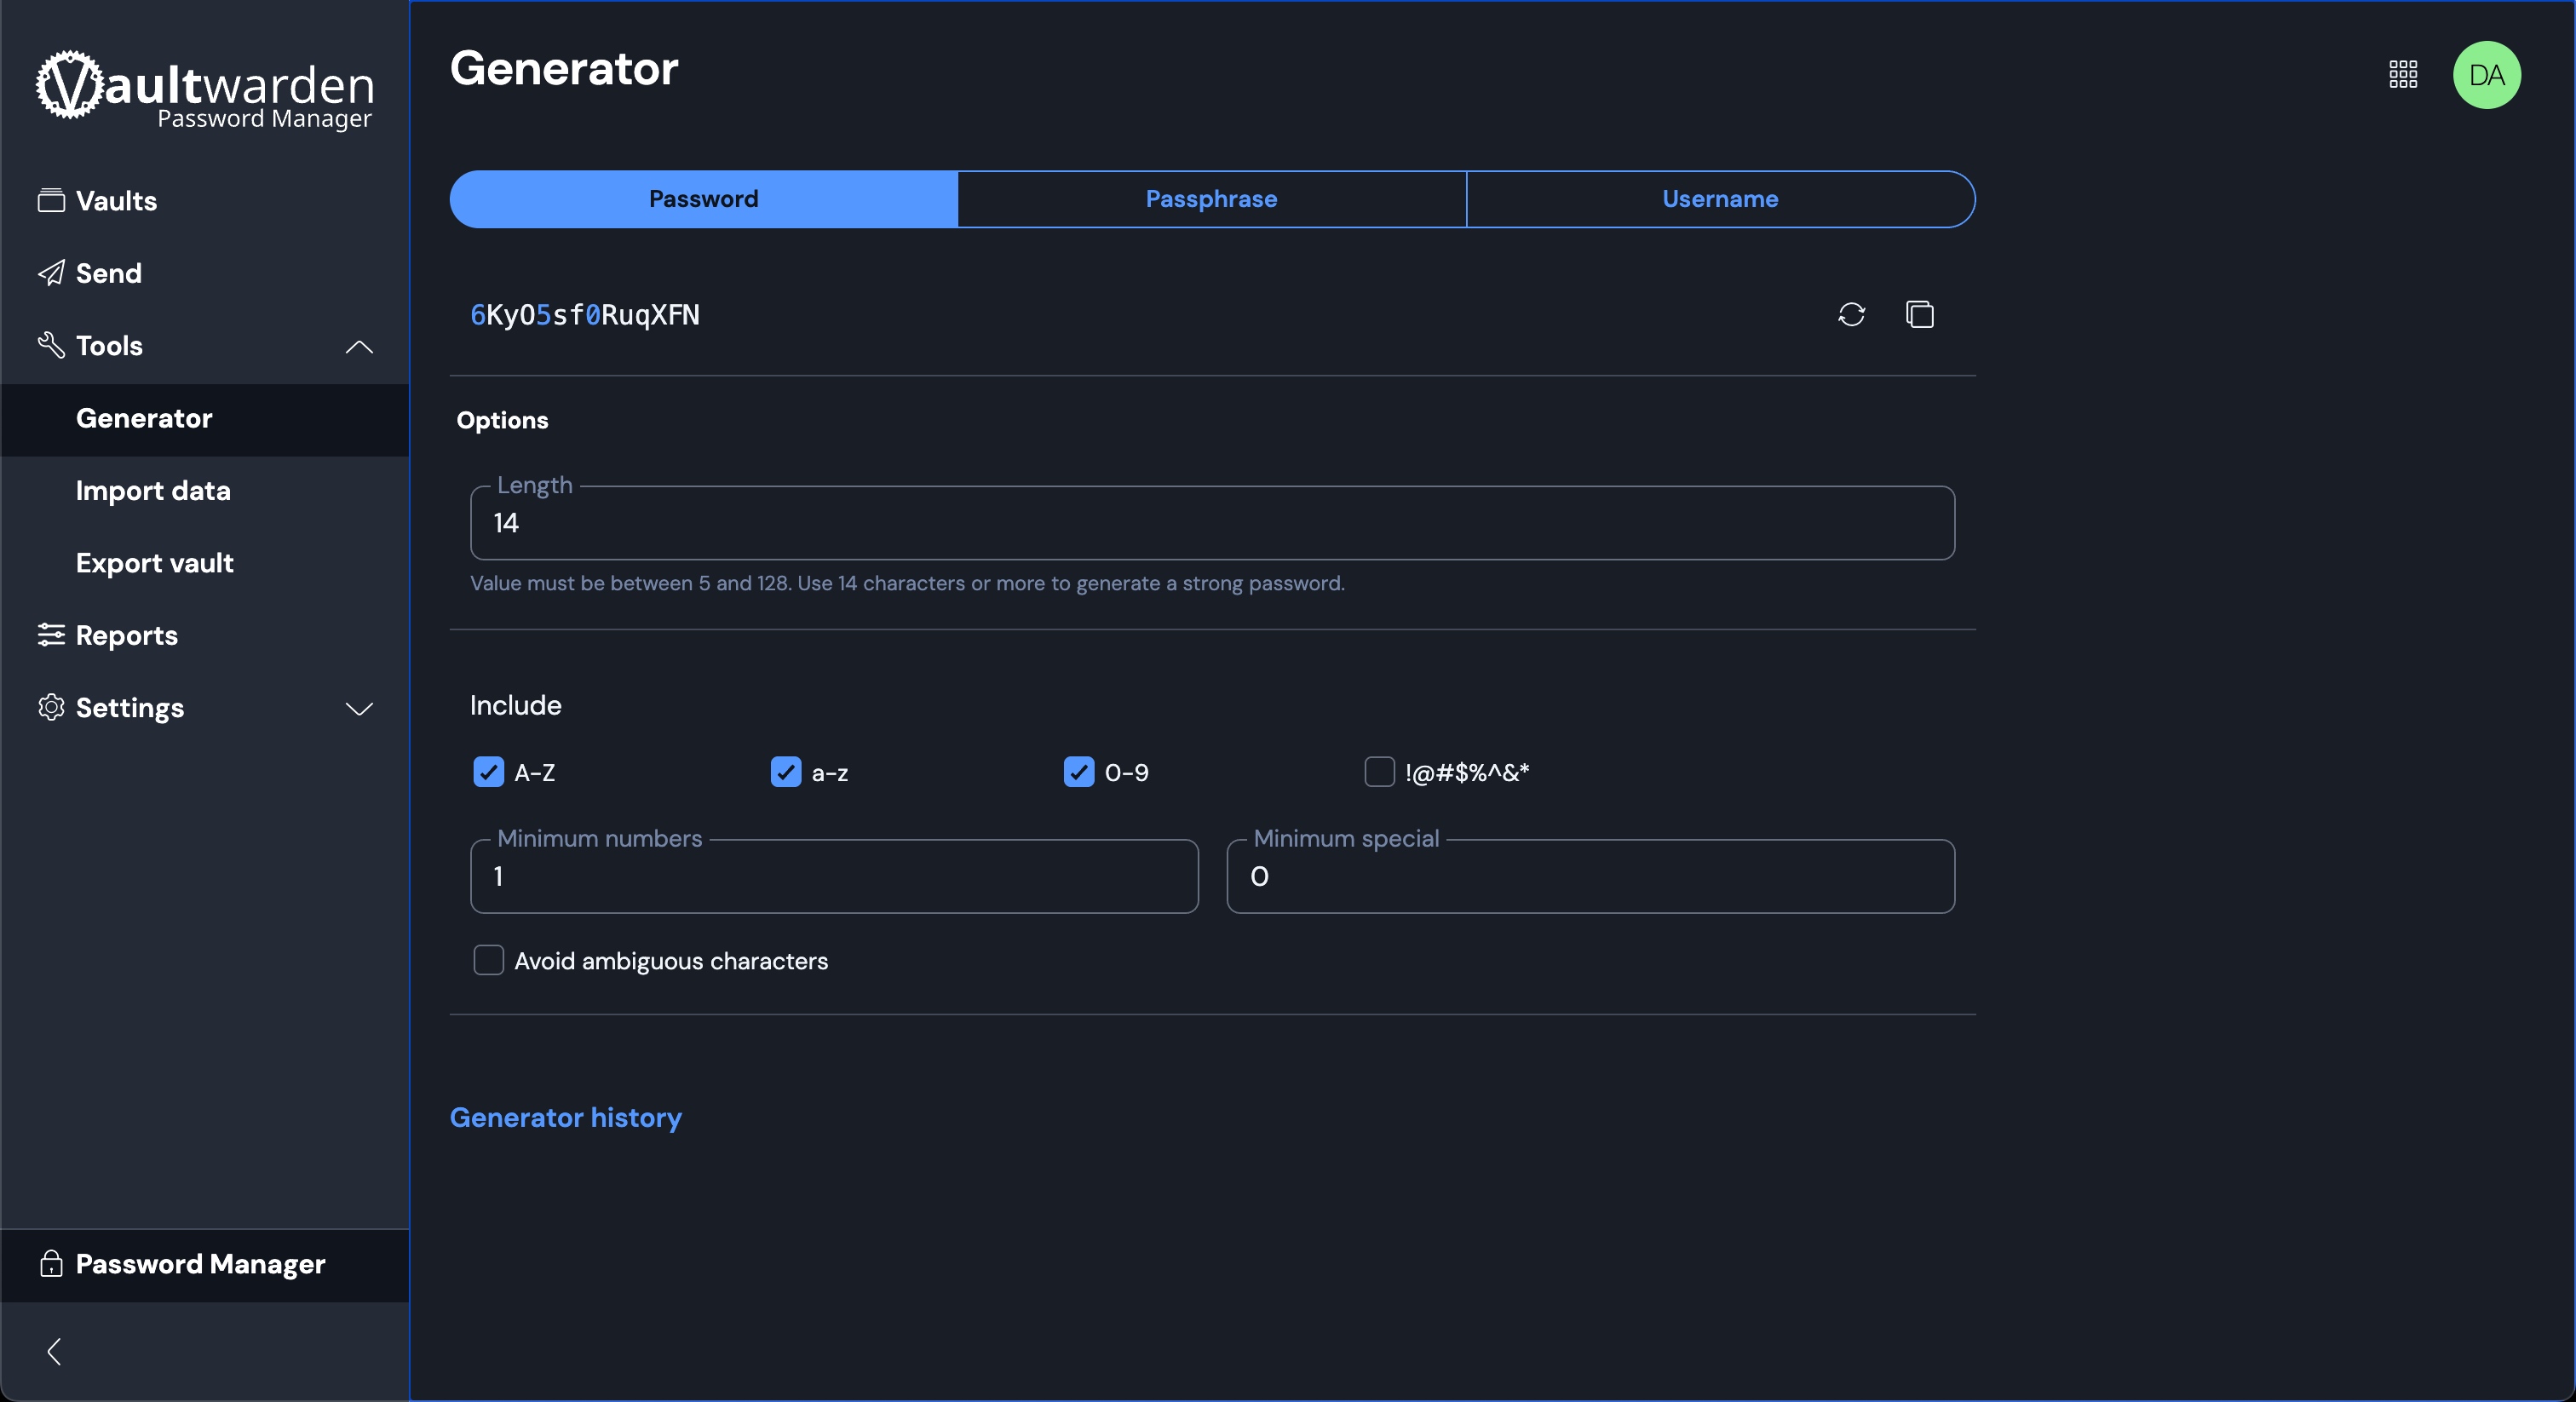This screenshot has width=2576, height=1402.
Task: Switch to the Username tab
Action: 1720,199
